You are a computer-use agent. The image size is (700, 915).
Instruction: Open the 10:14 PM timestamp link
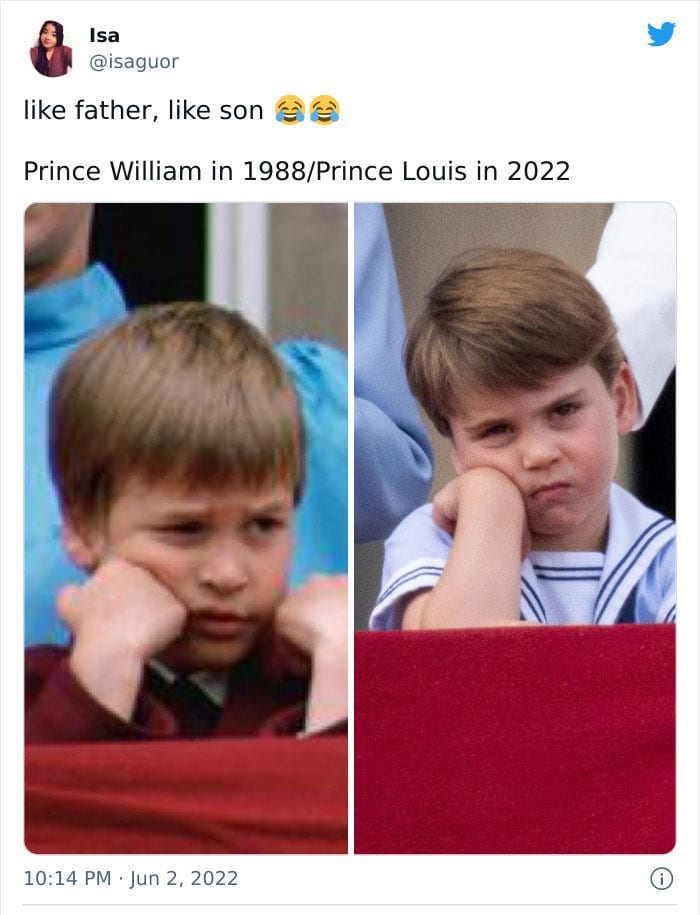click(x=67, y=878)
